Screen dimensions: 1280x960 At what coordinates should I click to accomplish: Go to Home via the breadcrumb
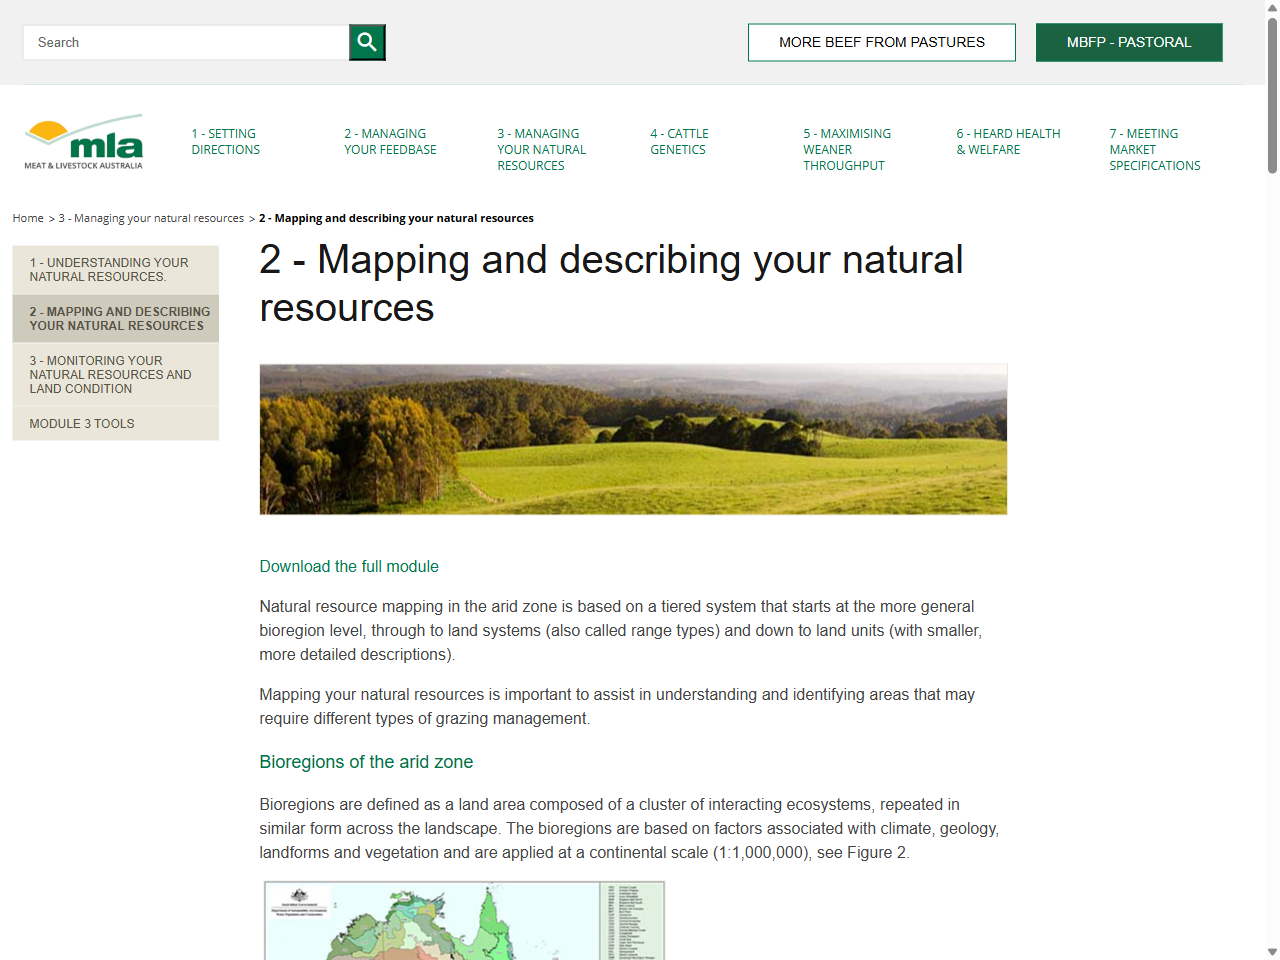27,218
